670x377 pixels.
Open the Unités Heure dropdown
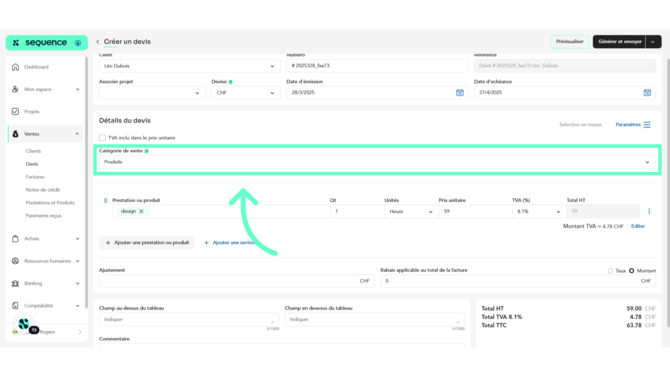click(411, 211)
